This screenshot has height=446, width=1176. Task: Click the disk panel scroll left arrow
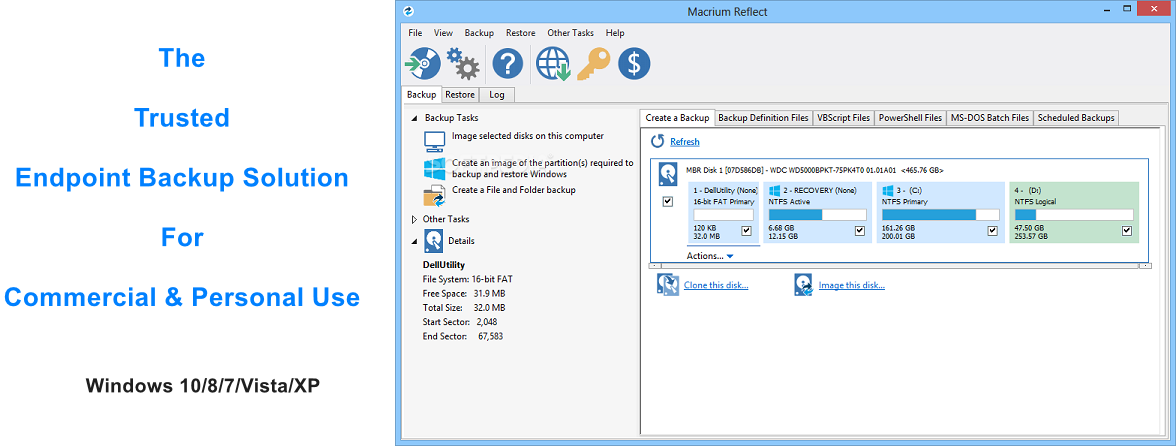pyautogui.click(x=655, y=266)
